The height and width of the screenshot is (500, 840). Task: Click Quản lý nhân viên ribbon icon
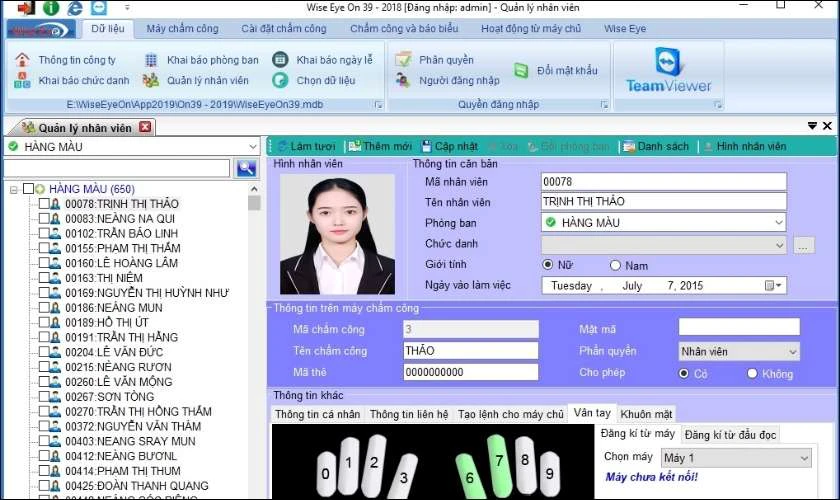point(151,81)
